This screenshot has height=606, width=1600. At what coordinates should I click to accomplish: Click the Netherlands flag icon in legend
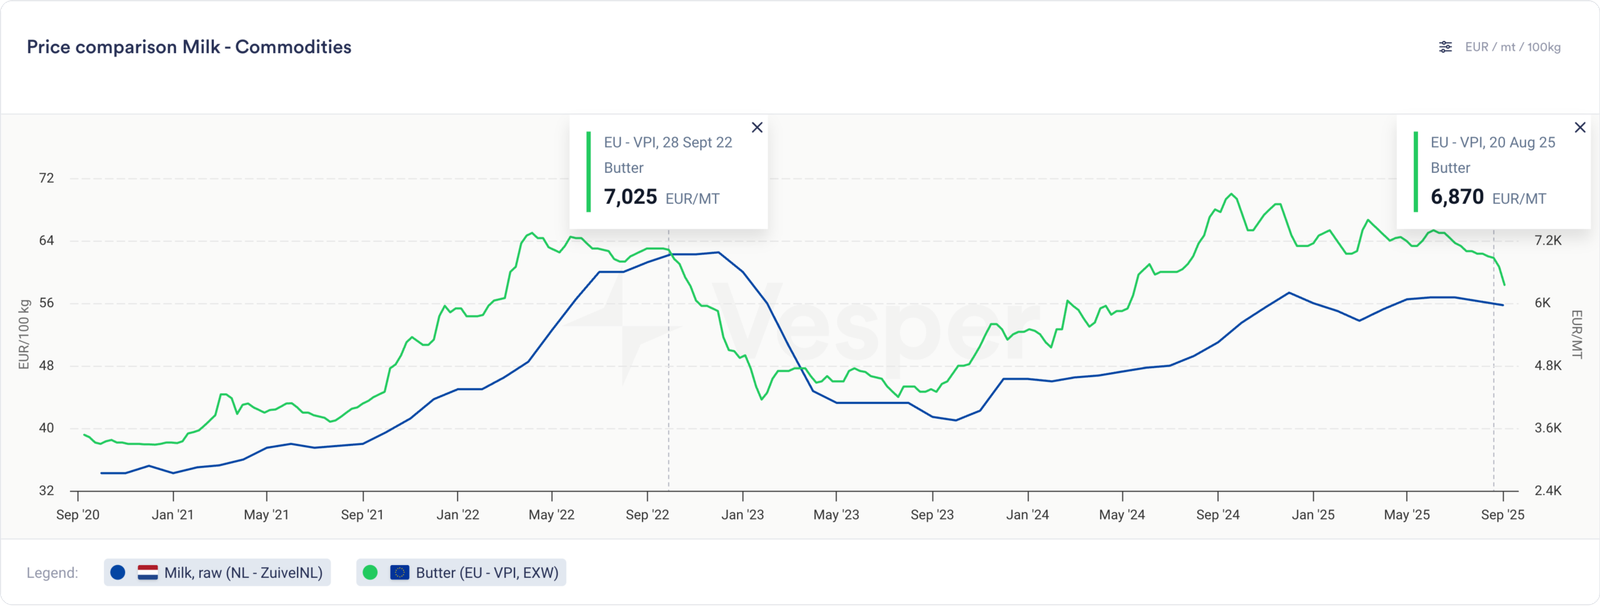click(148, 573)
